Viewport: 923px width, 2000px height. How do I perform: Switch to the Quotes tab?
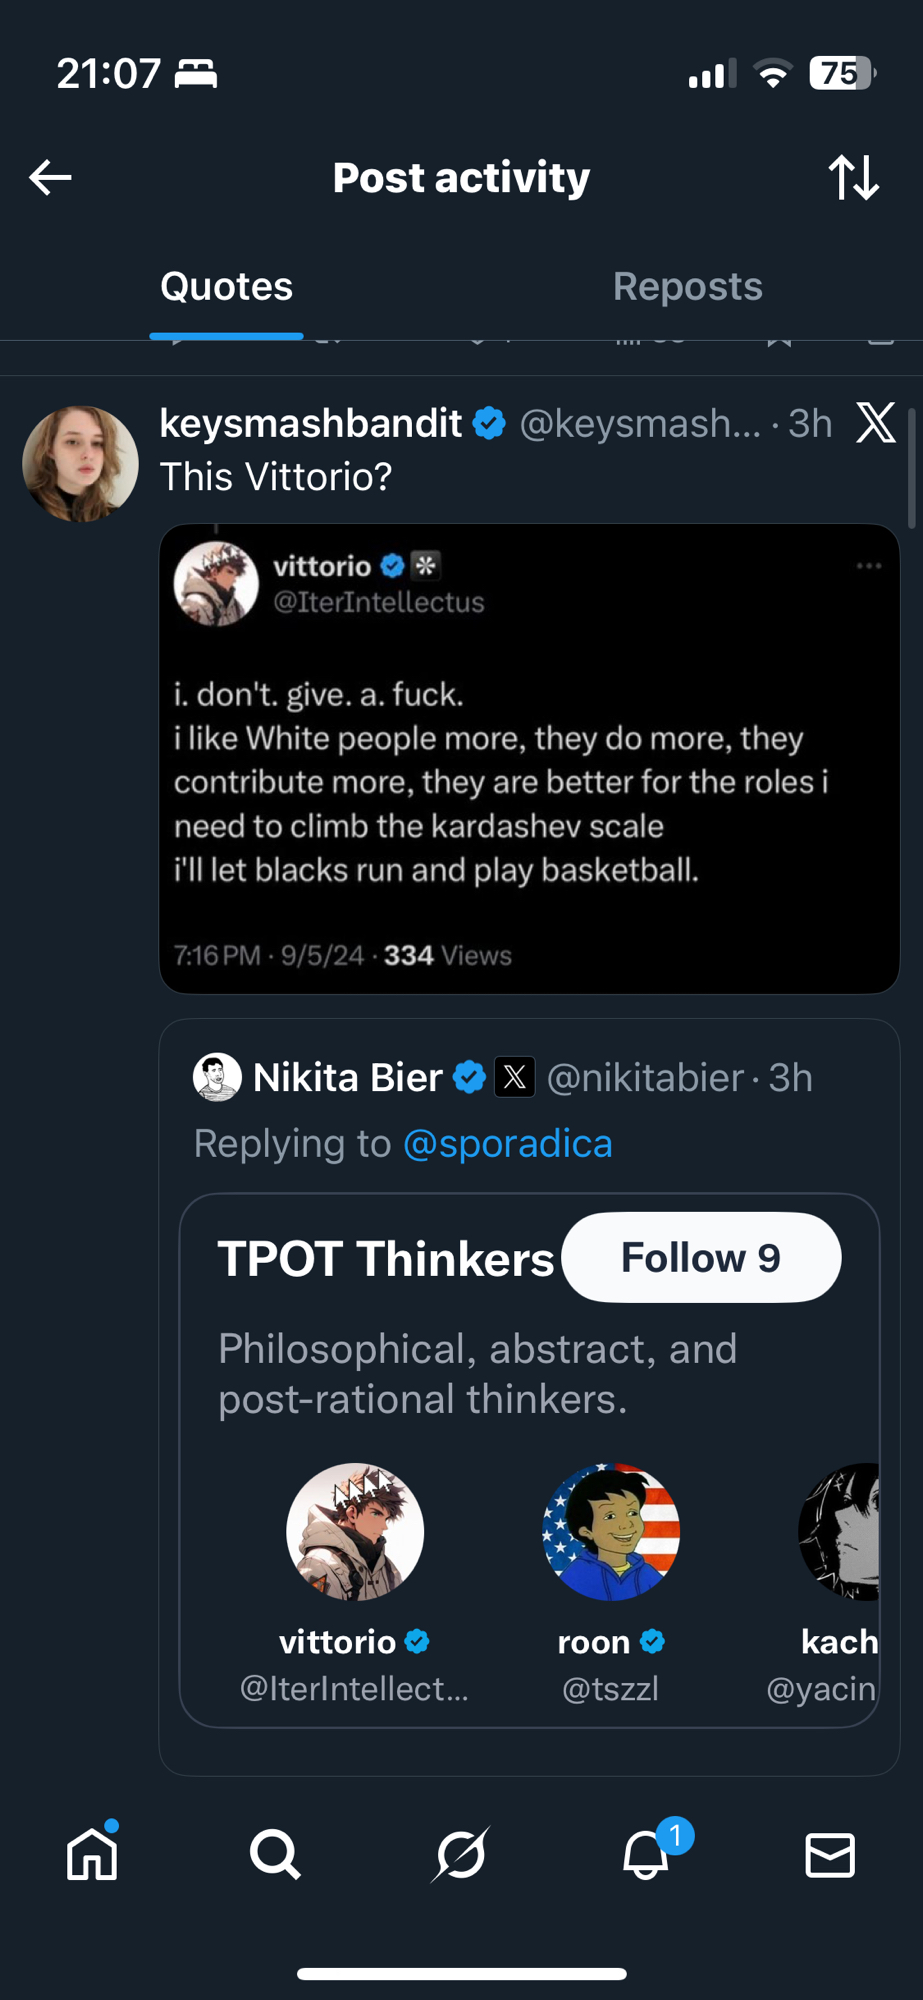pos(227,287)
